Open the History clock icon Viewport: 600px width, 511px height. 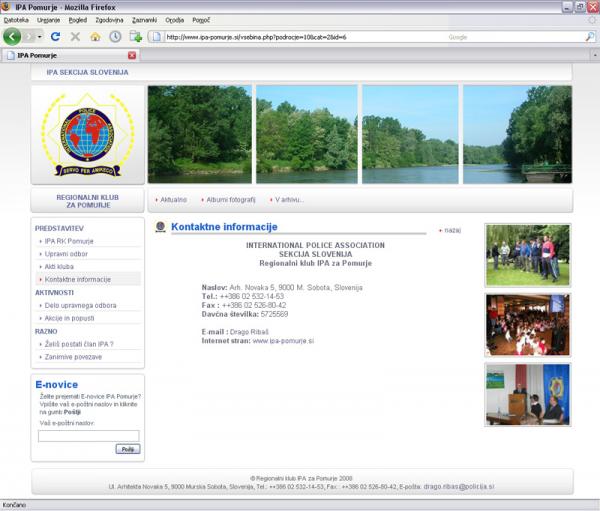point(115,36)
